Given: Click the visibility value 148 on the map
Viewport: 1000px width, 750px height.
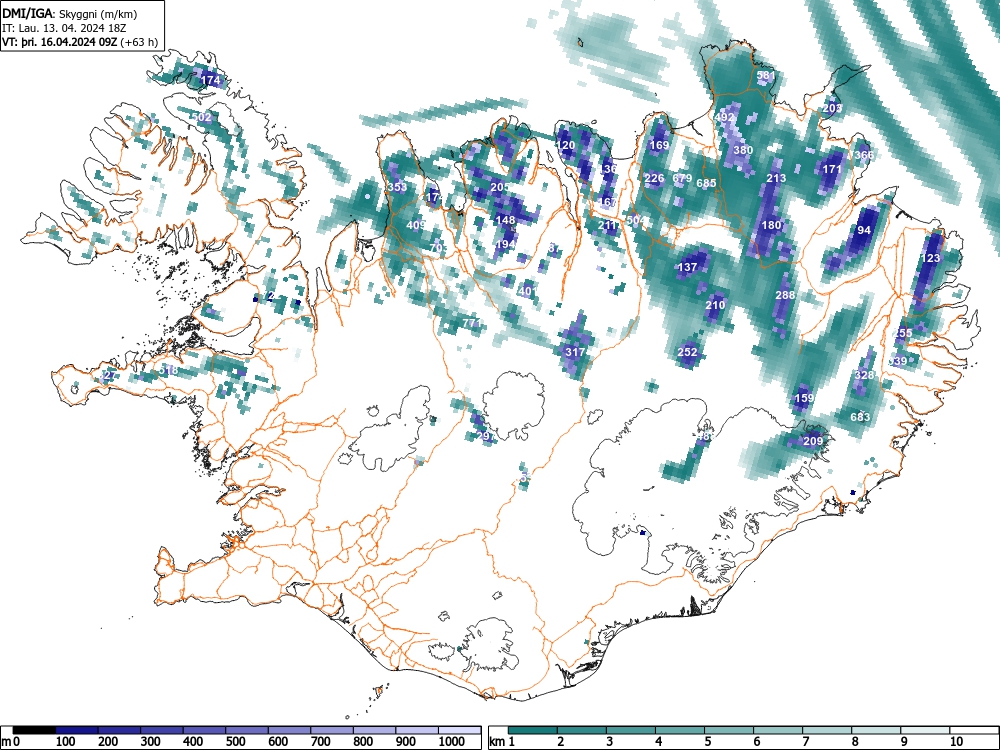Looking at the screenshot, I should click(505, 221).
